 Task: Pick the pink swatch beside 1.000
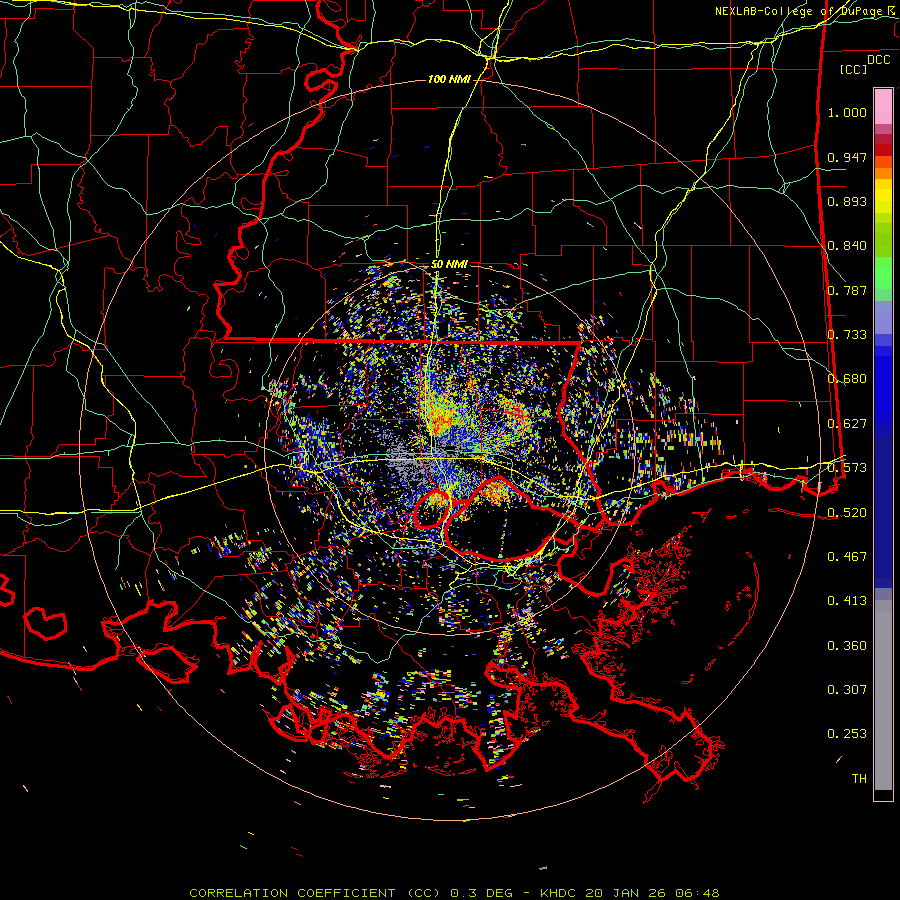click(x=883, y=107)
